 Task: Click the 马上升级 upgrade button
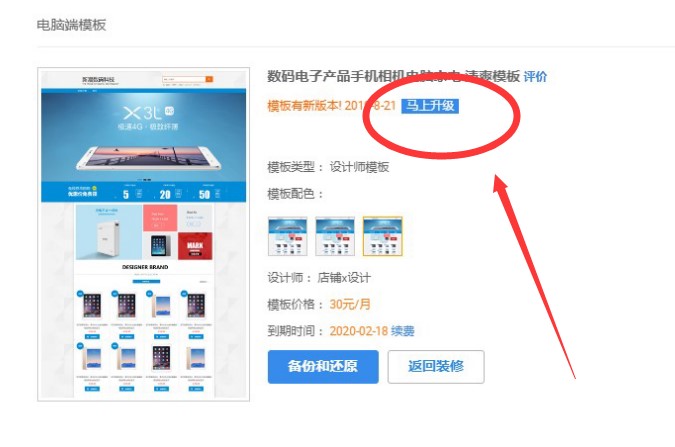tap(430, 106)
